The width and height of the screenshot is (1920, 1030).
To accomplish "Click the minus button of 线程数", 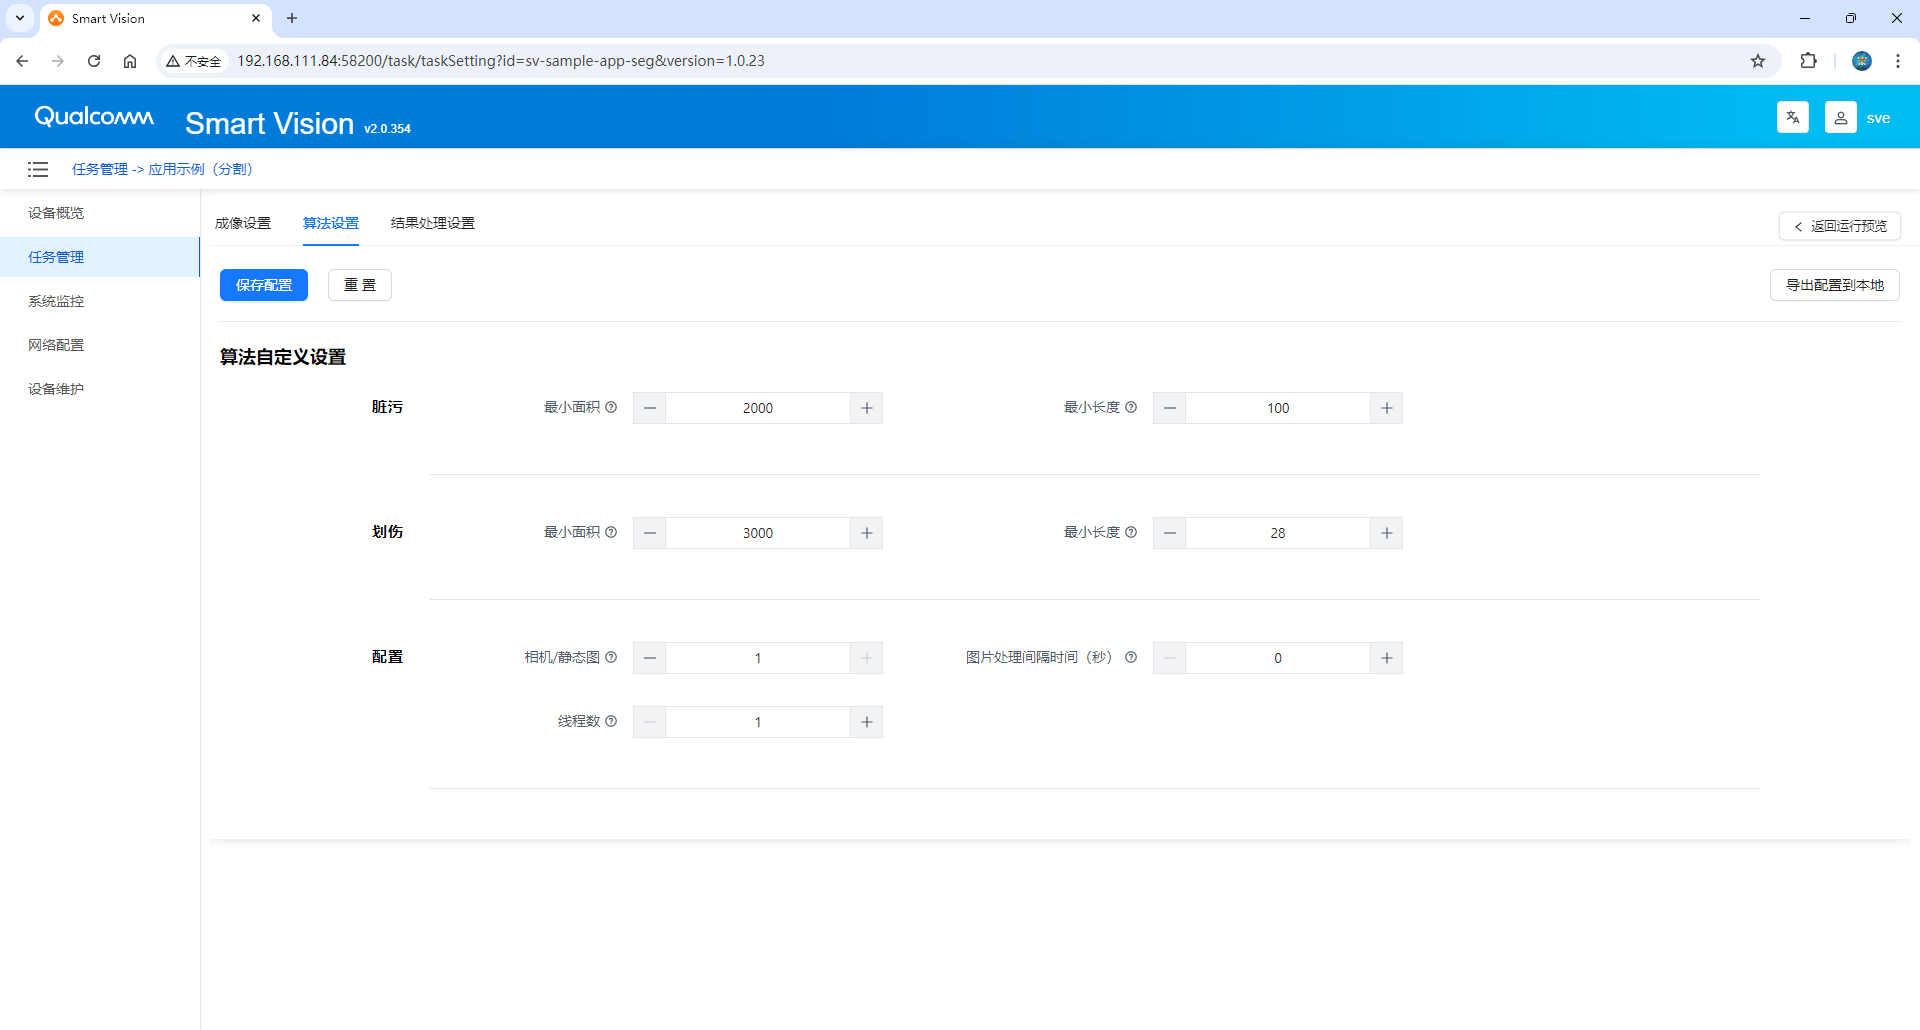I will tap(650, 722).
